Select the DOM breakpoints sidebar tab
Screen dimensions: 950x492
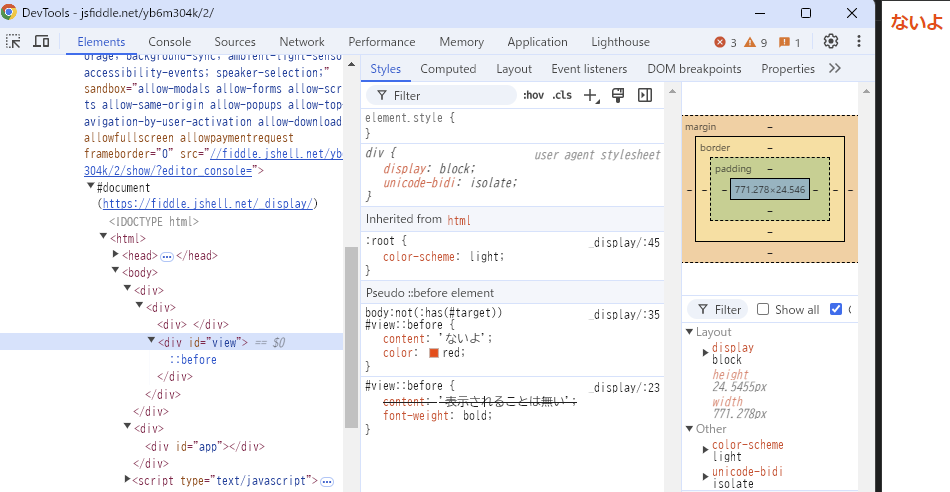coord(694,69)
